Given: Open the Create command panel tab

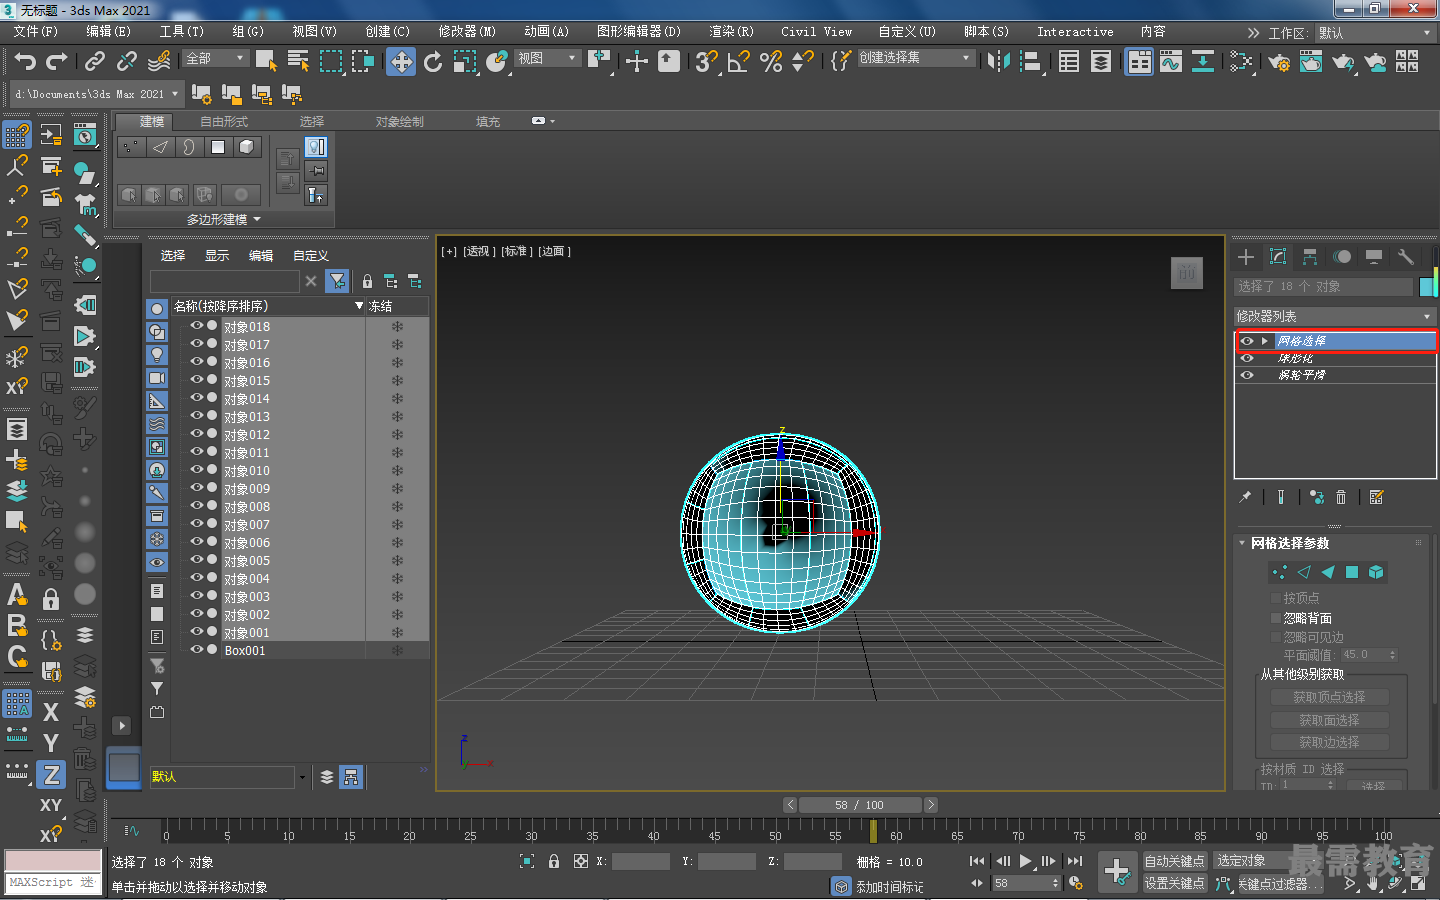Looking at the screenshot, I should click(x=1246, y=257).
